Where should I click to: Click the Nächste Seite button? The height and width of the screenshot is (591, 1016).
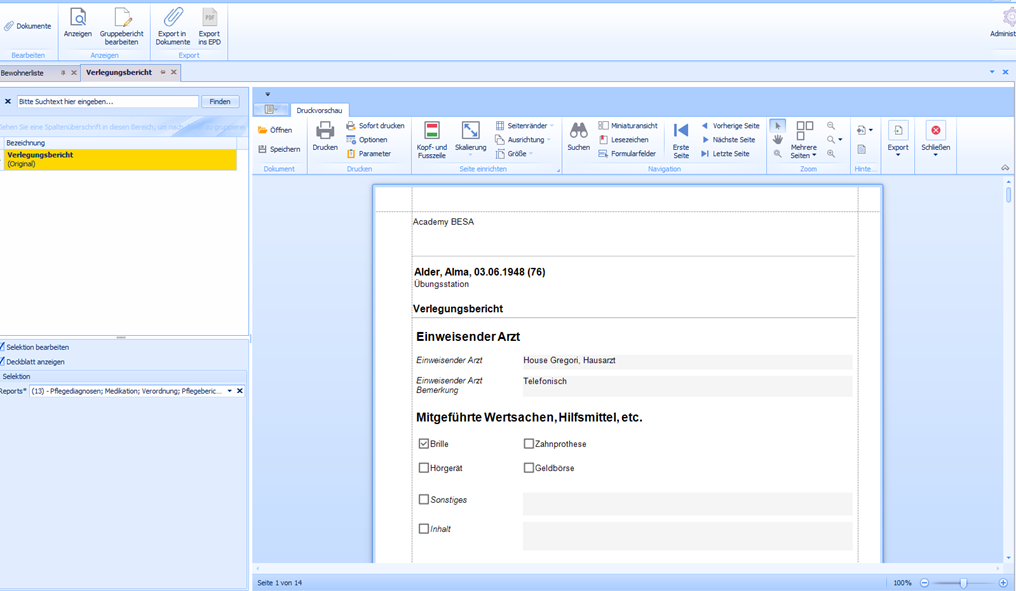tap(730, 140)
